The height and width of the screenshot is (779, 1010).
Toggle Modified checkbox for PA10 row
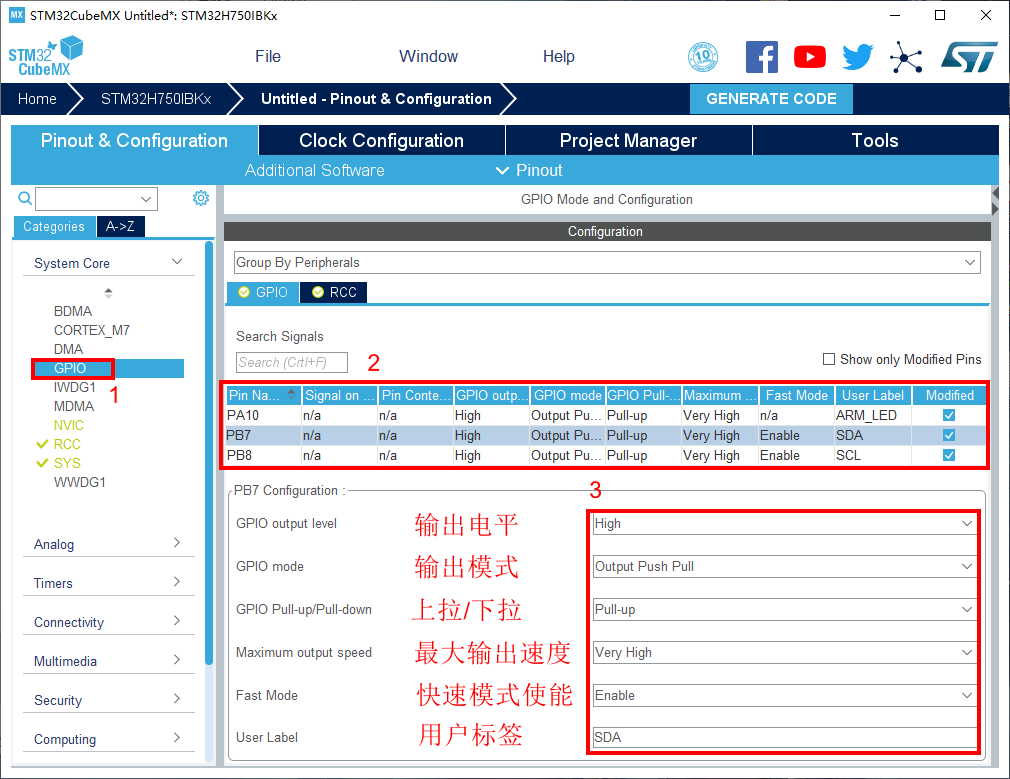point(949,415)
